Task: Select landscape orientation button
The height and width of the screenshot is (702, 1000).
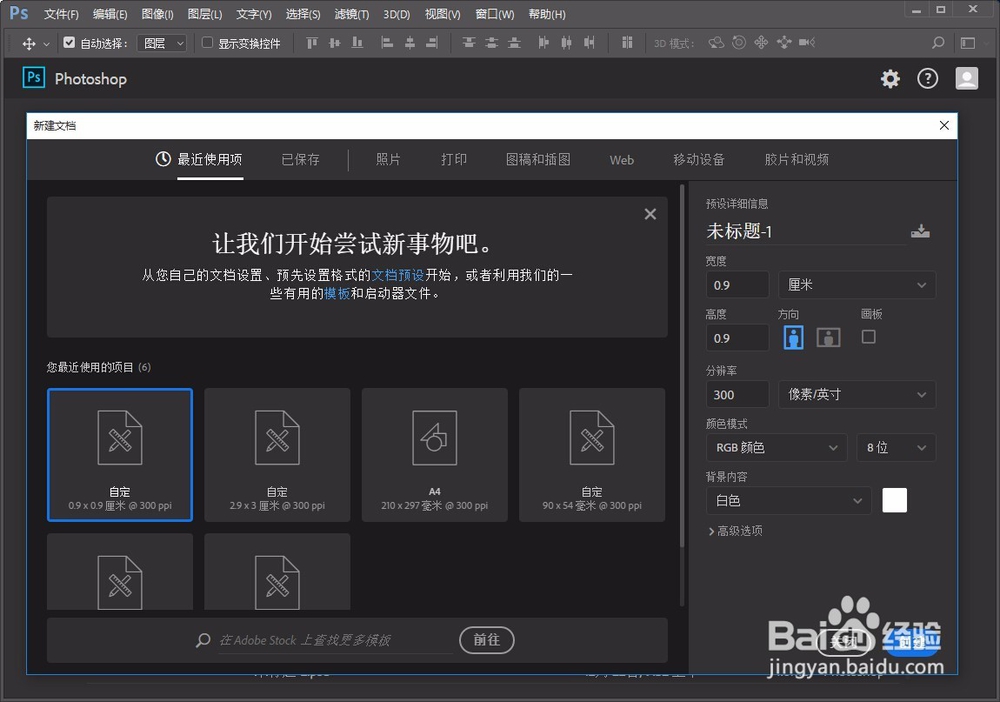Action: 828,337
